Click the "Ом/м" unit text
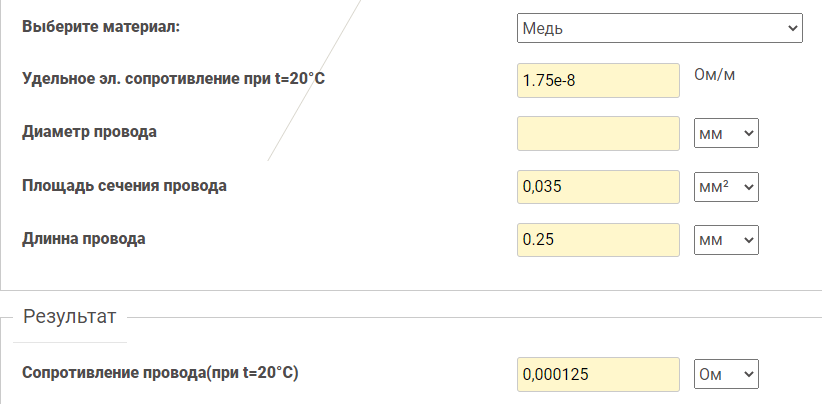822x404 pixels. 715,75
